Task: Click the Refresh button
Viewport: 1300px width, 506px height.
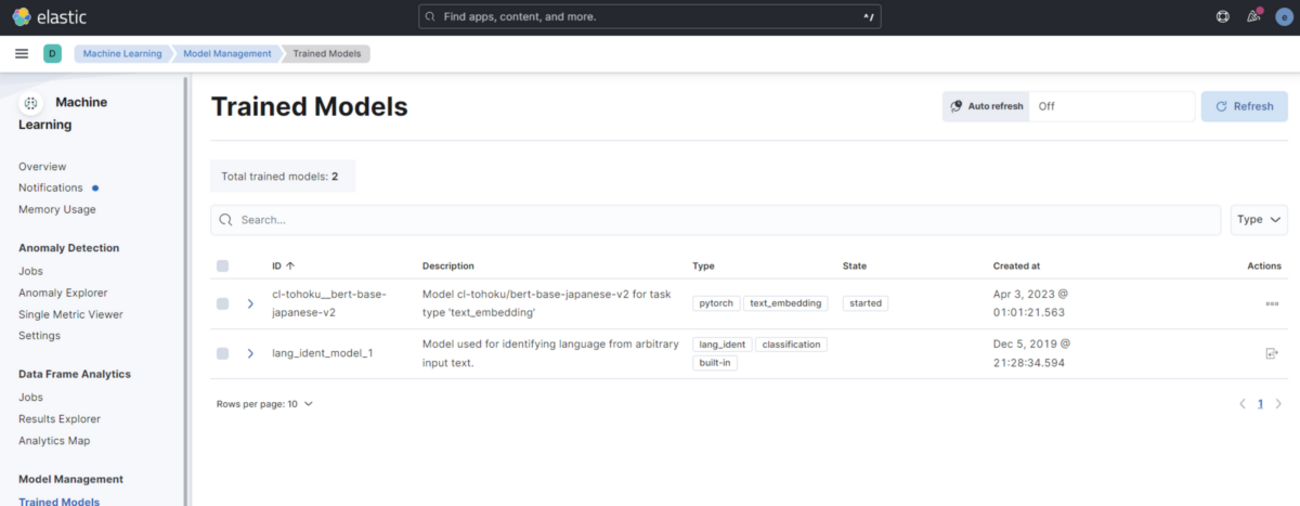Action: [1244, 106]
